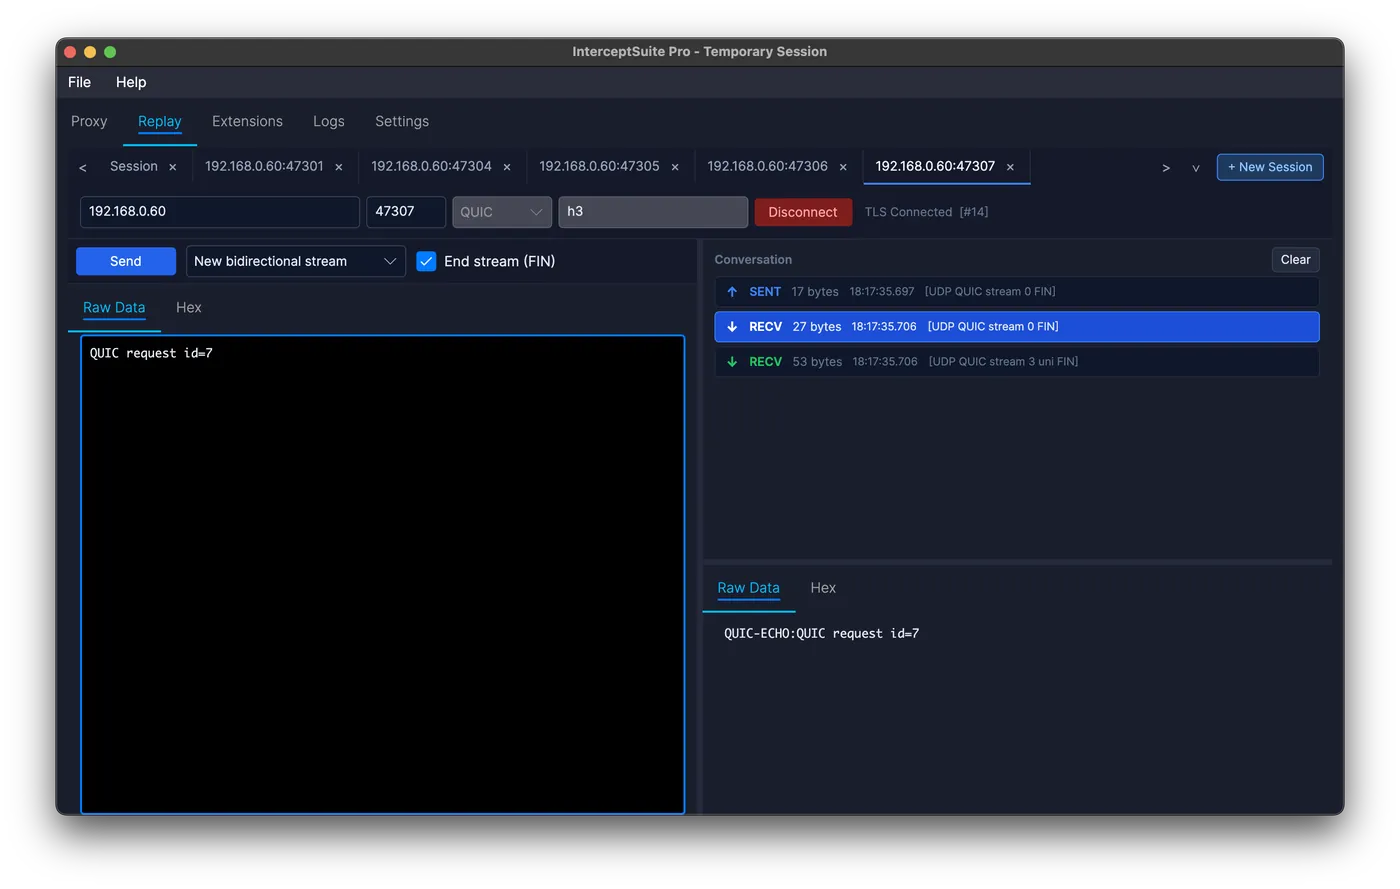Select the Session tab
The height and width of the screenshot is (889, 1400).
[134, 166]
